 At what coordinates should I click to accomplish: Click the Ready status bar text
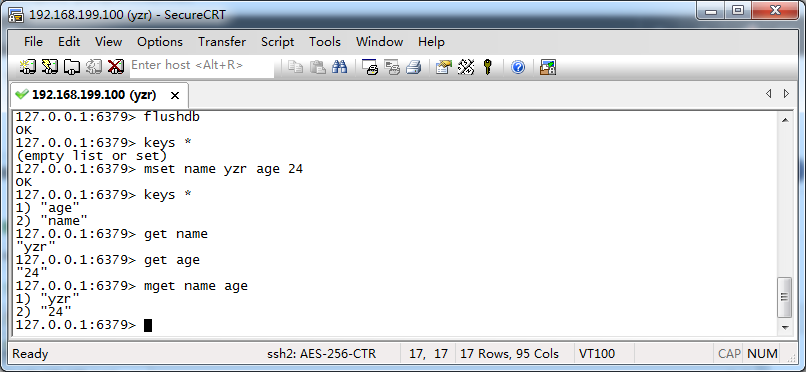point(30,354)
